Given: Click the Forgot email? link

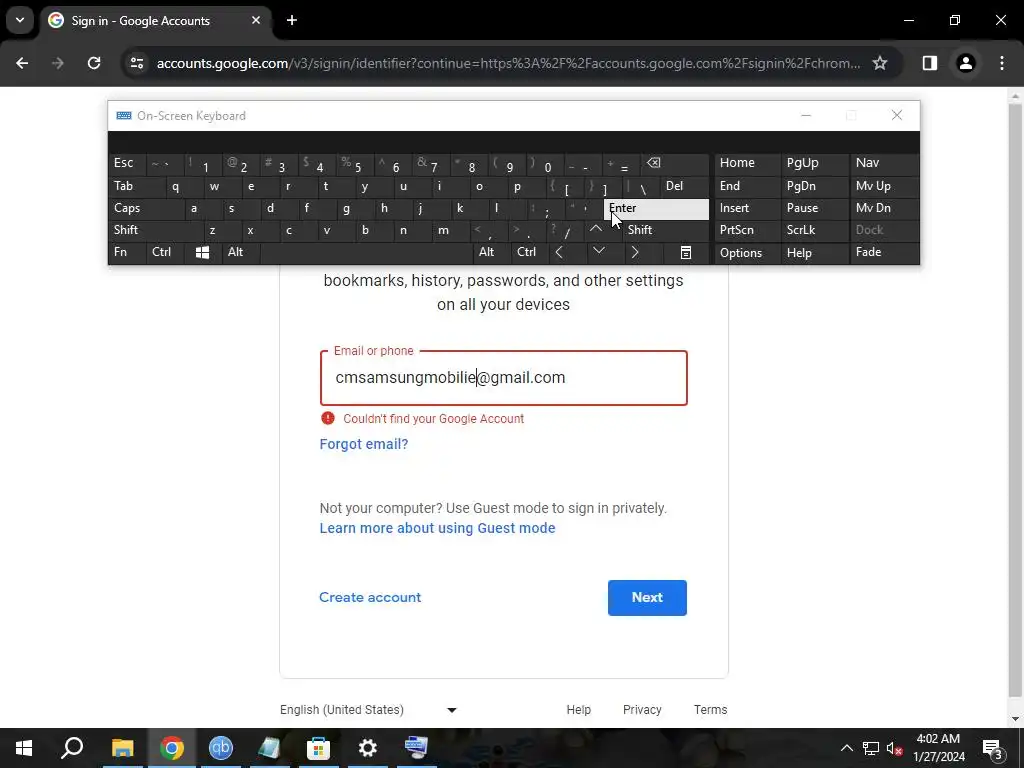Looking at the screenshot, I should coord(364,444).
